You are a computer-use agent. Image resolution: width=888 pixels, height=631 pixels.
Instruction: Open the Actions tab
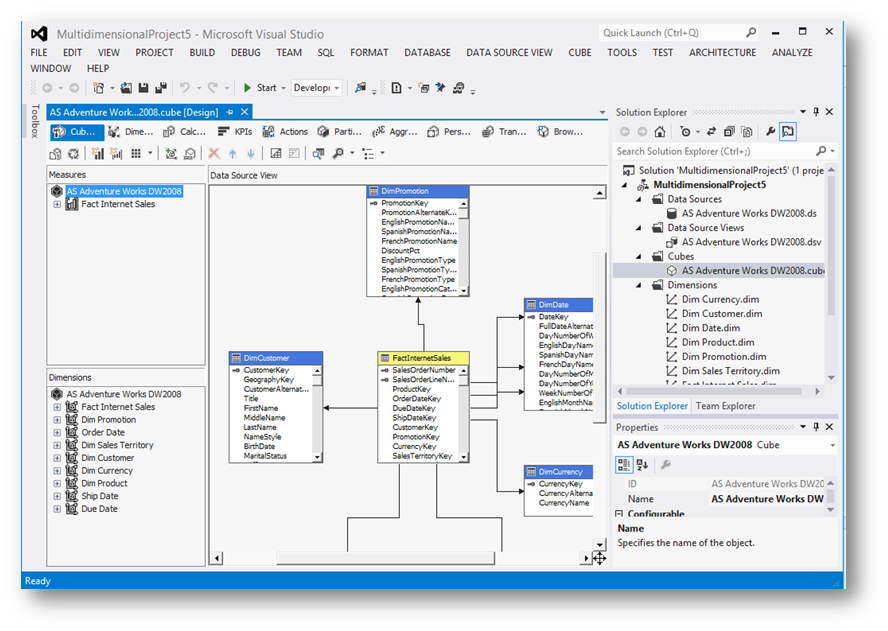point(285,132)
